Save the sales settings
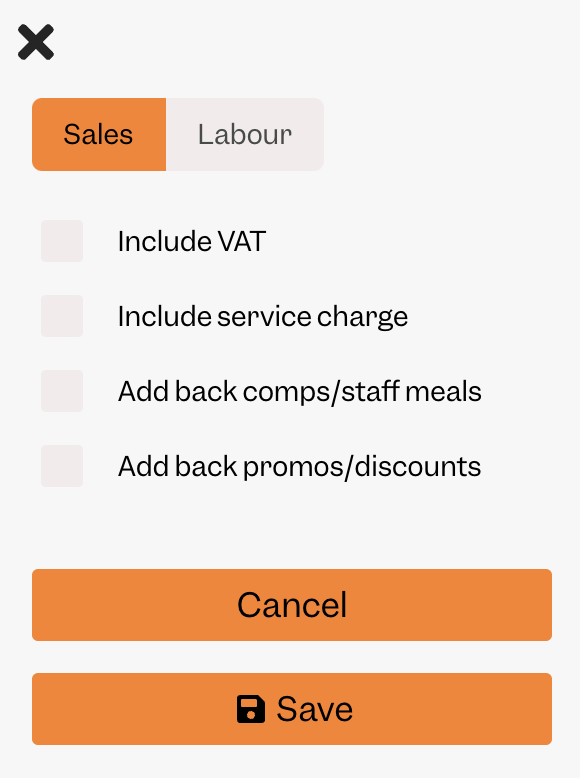 click(x=292, y=709)
